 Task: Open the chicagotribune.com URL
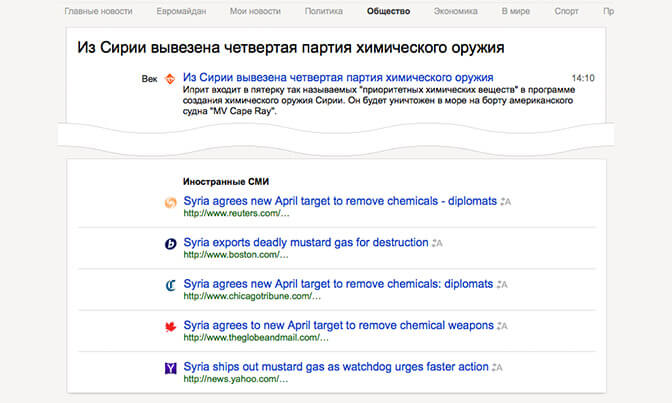252,296
